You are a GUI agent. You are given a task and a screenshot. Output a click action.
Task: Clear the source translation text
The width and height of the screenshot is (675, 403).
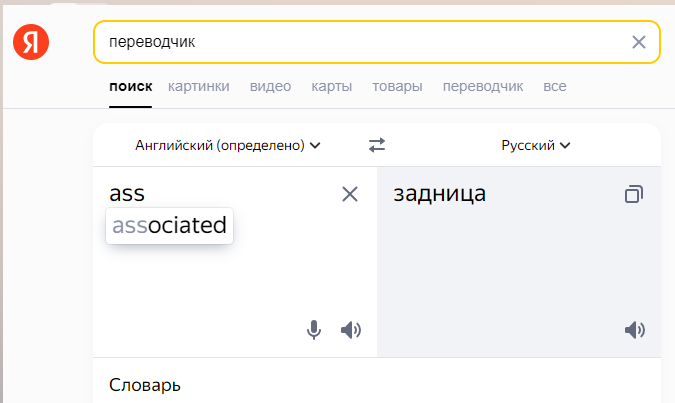350,194
